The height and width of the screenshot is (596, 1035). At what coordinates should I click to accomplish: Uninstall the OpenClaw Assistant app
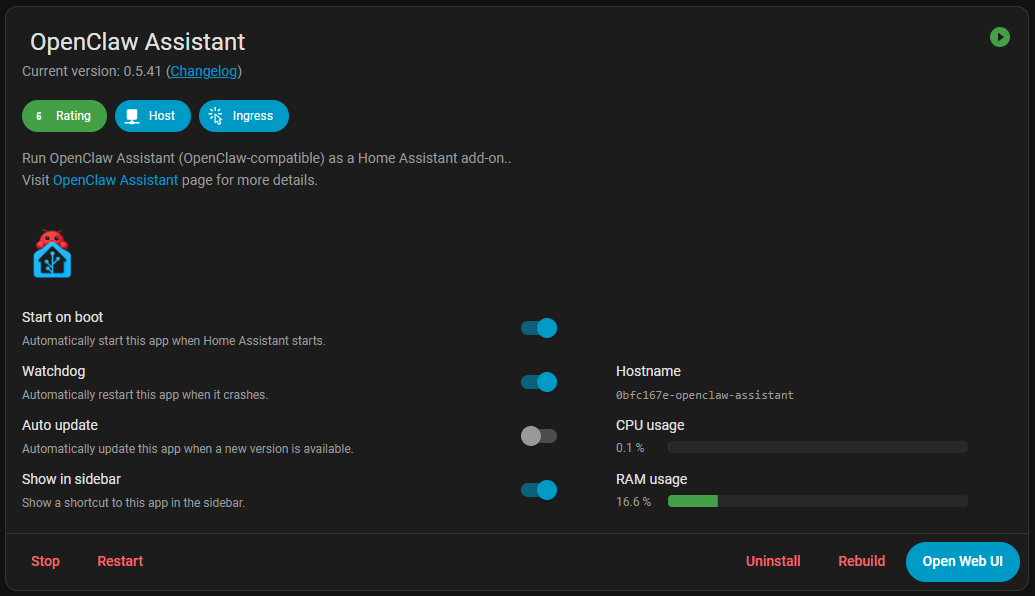pyautogui.click(x=773, y=561)
